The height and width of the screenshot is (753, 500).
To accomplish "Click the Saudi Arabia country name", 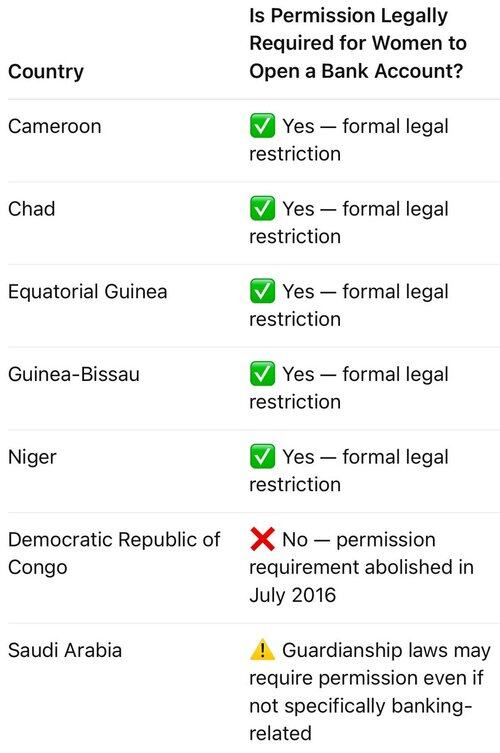I will [x=65, y=650].
